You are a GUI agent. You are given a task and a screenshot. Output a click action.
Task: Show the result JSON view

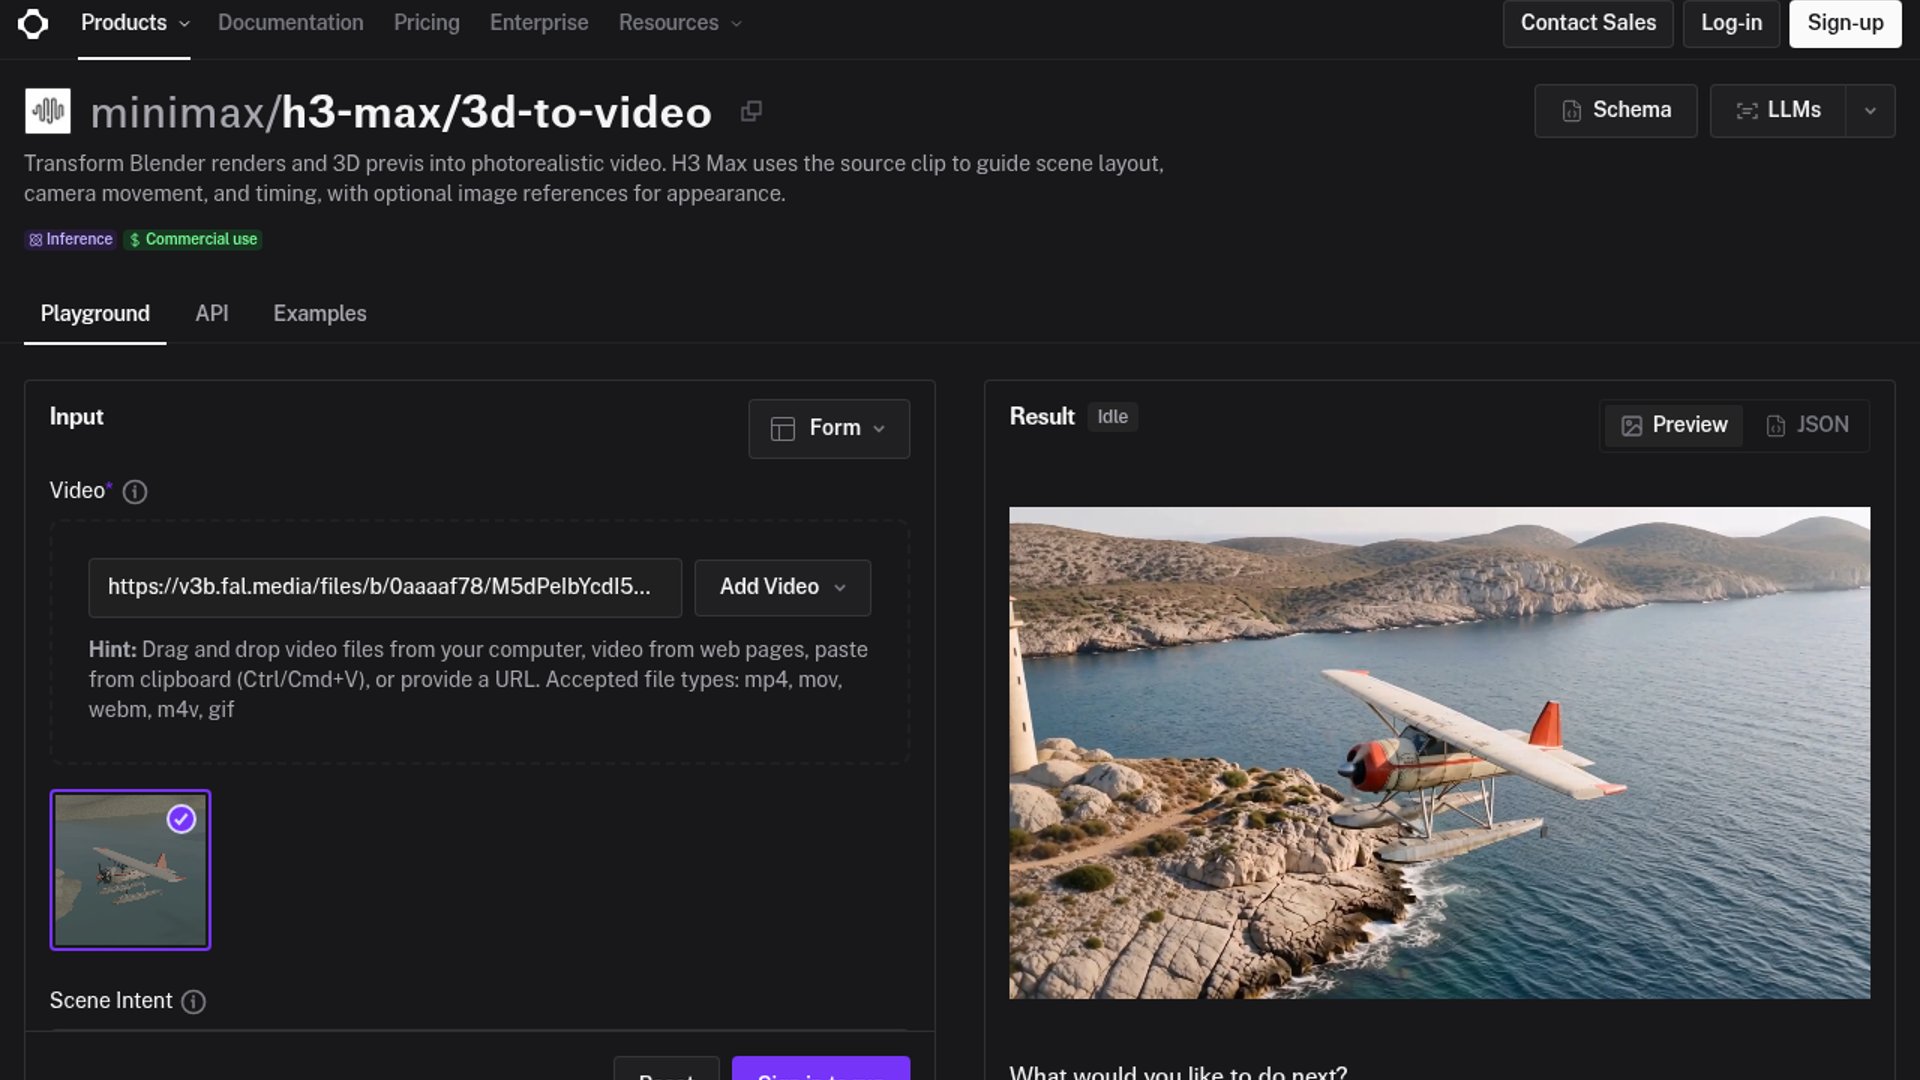pyautogui.click(x=1807, y=425)
